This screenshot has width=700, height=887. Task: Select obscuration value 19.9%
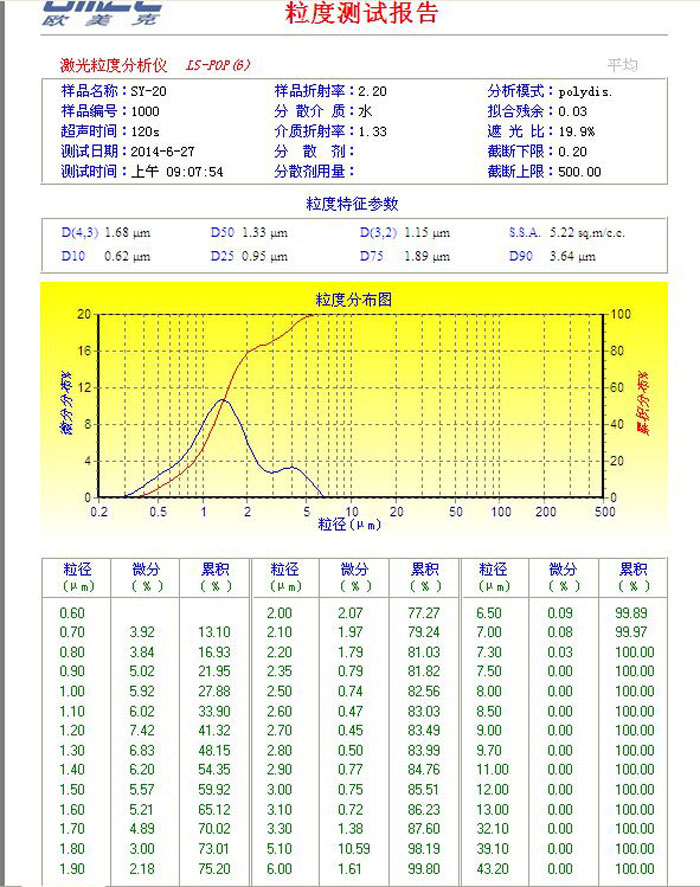click(576, 132)
